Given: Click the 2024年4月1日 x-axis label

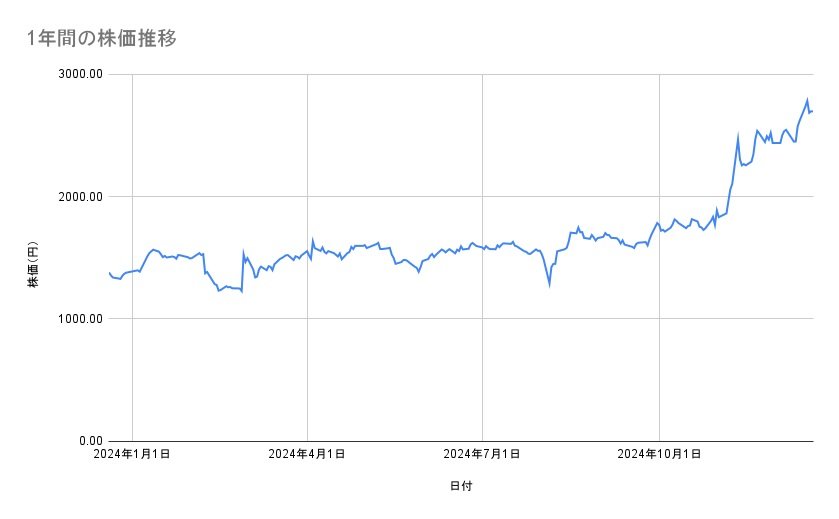Looking at the screenshot, I should coord(307,454).
